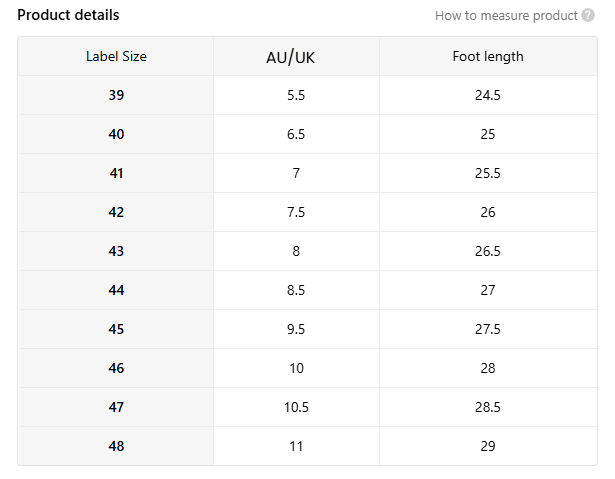Select the "Label Size" column header
This screenshot has width=615, height=479.
(116, 56)
